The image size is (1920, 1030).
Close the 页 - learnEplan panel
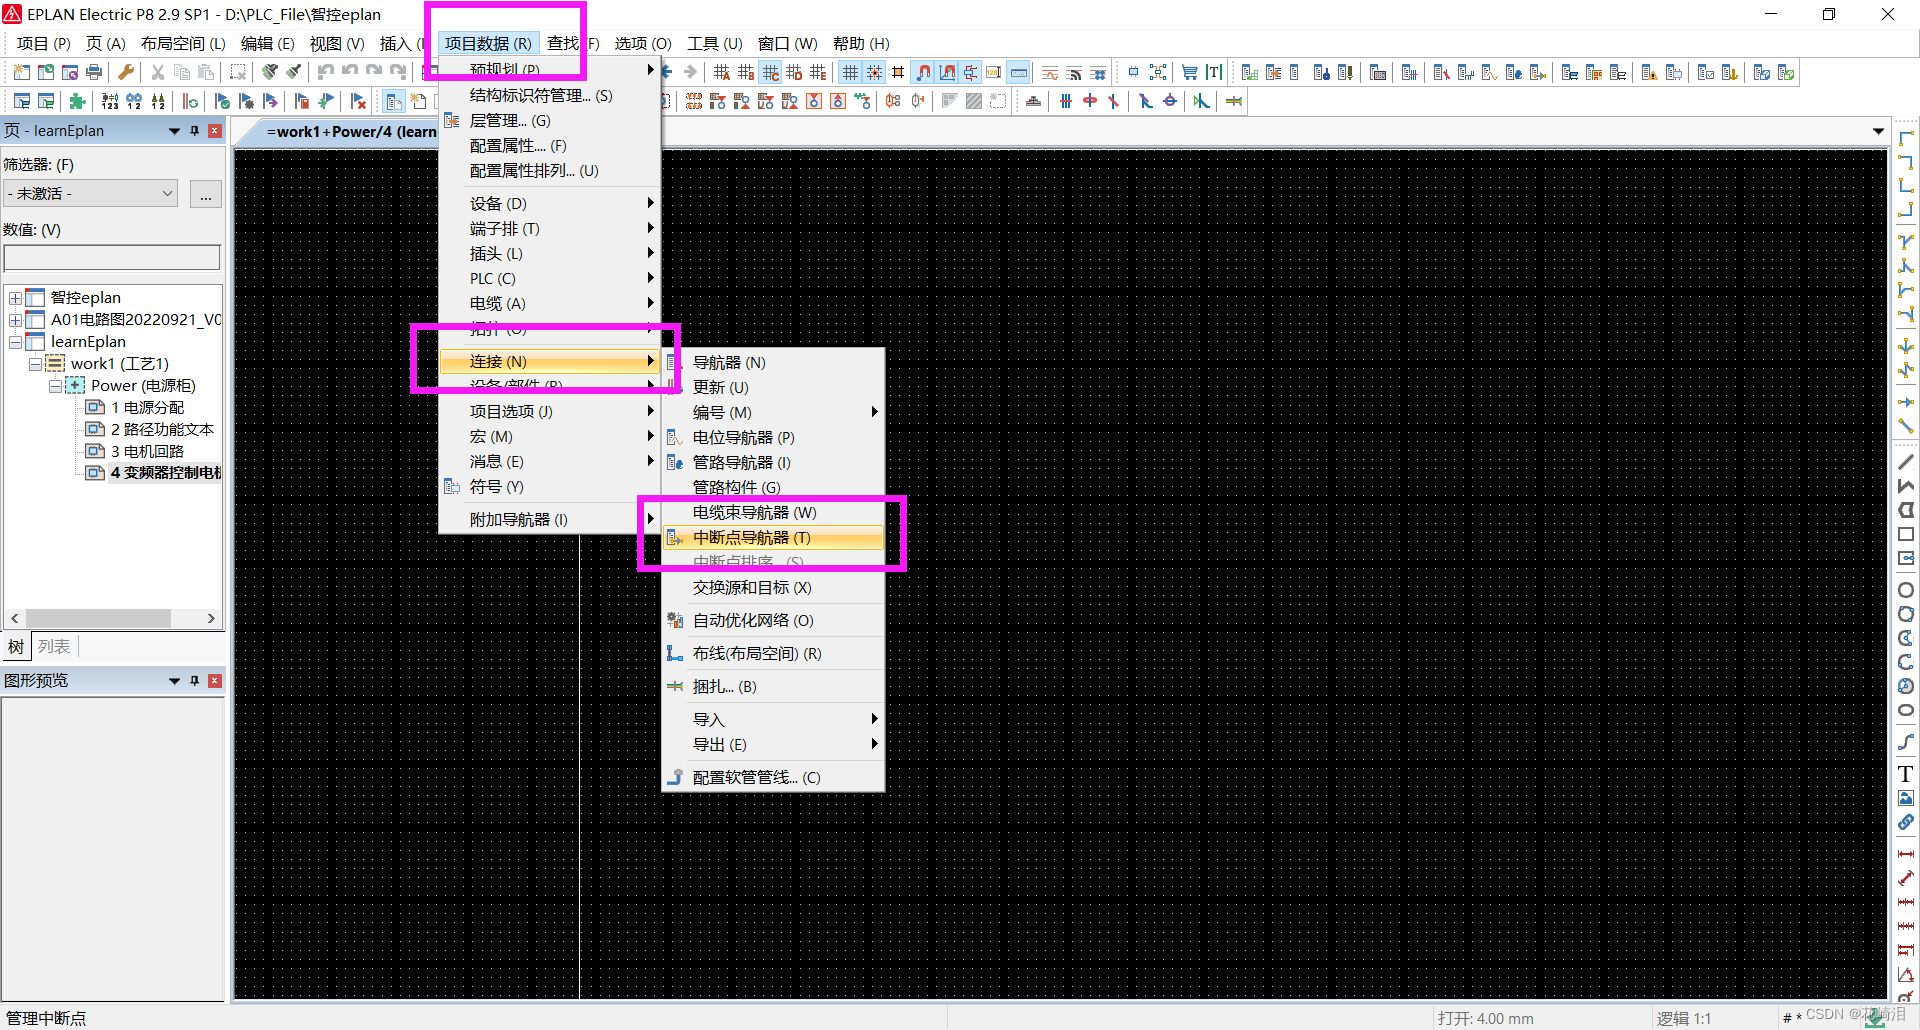tap(215, 131)
